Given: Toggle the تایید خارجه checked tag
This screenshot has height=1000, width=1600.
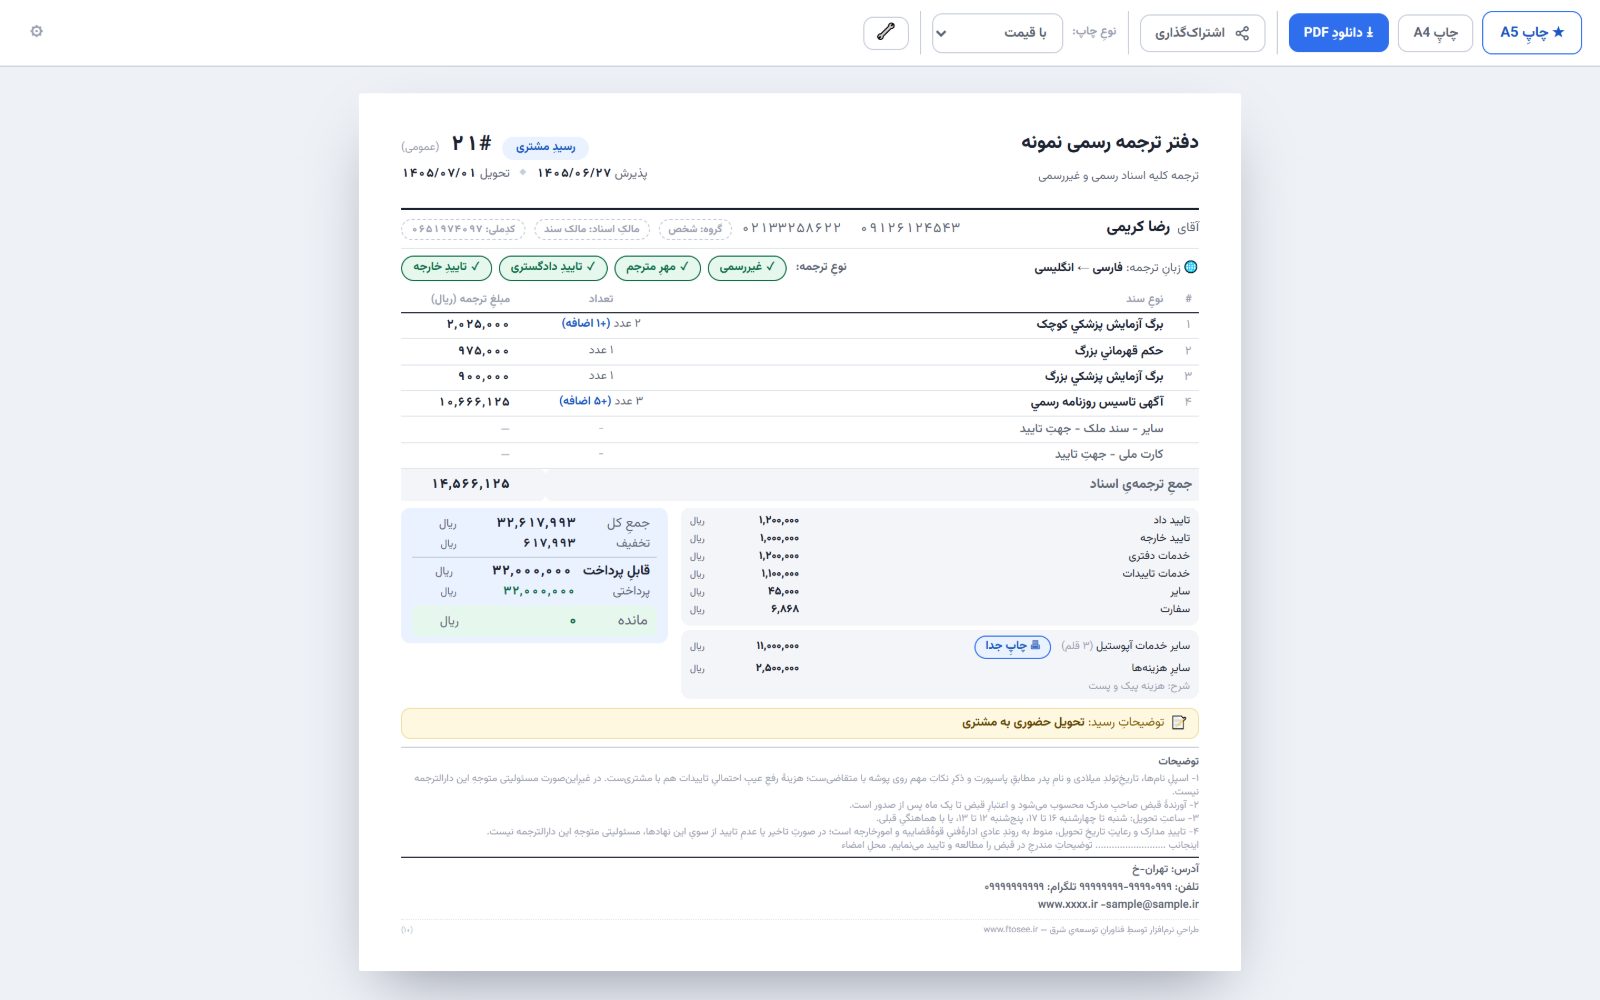Looking at the screenshot, I should (x=447, y=267).
